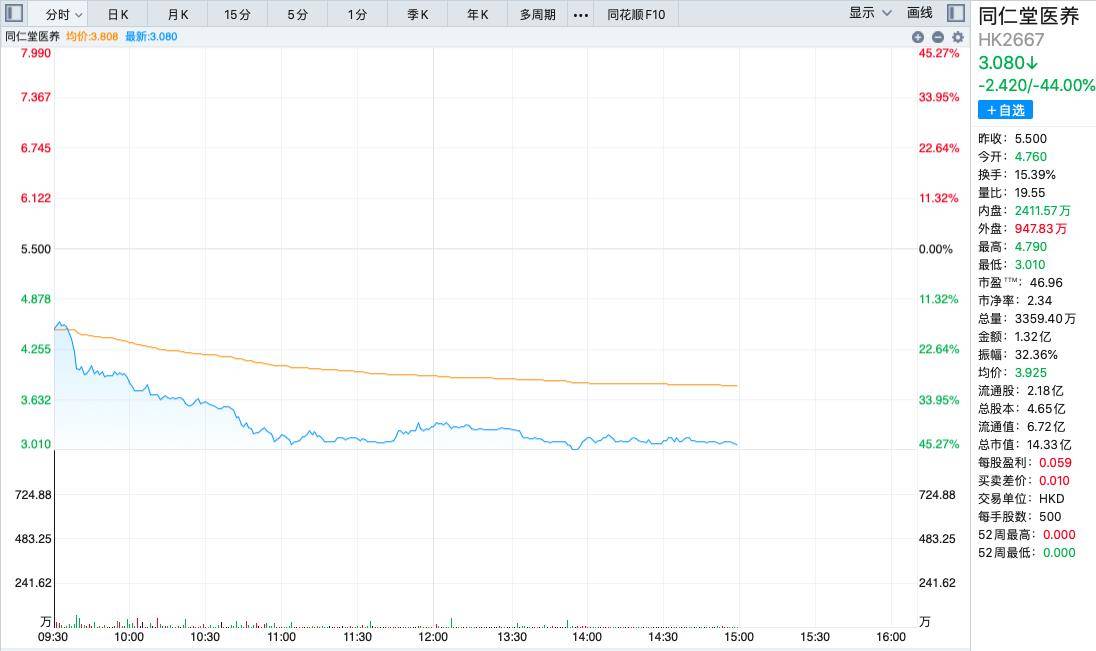Click change value -2.420/-44.00%

point(1037,85)
